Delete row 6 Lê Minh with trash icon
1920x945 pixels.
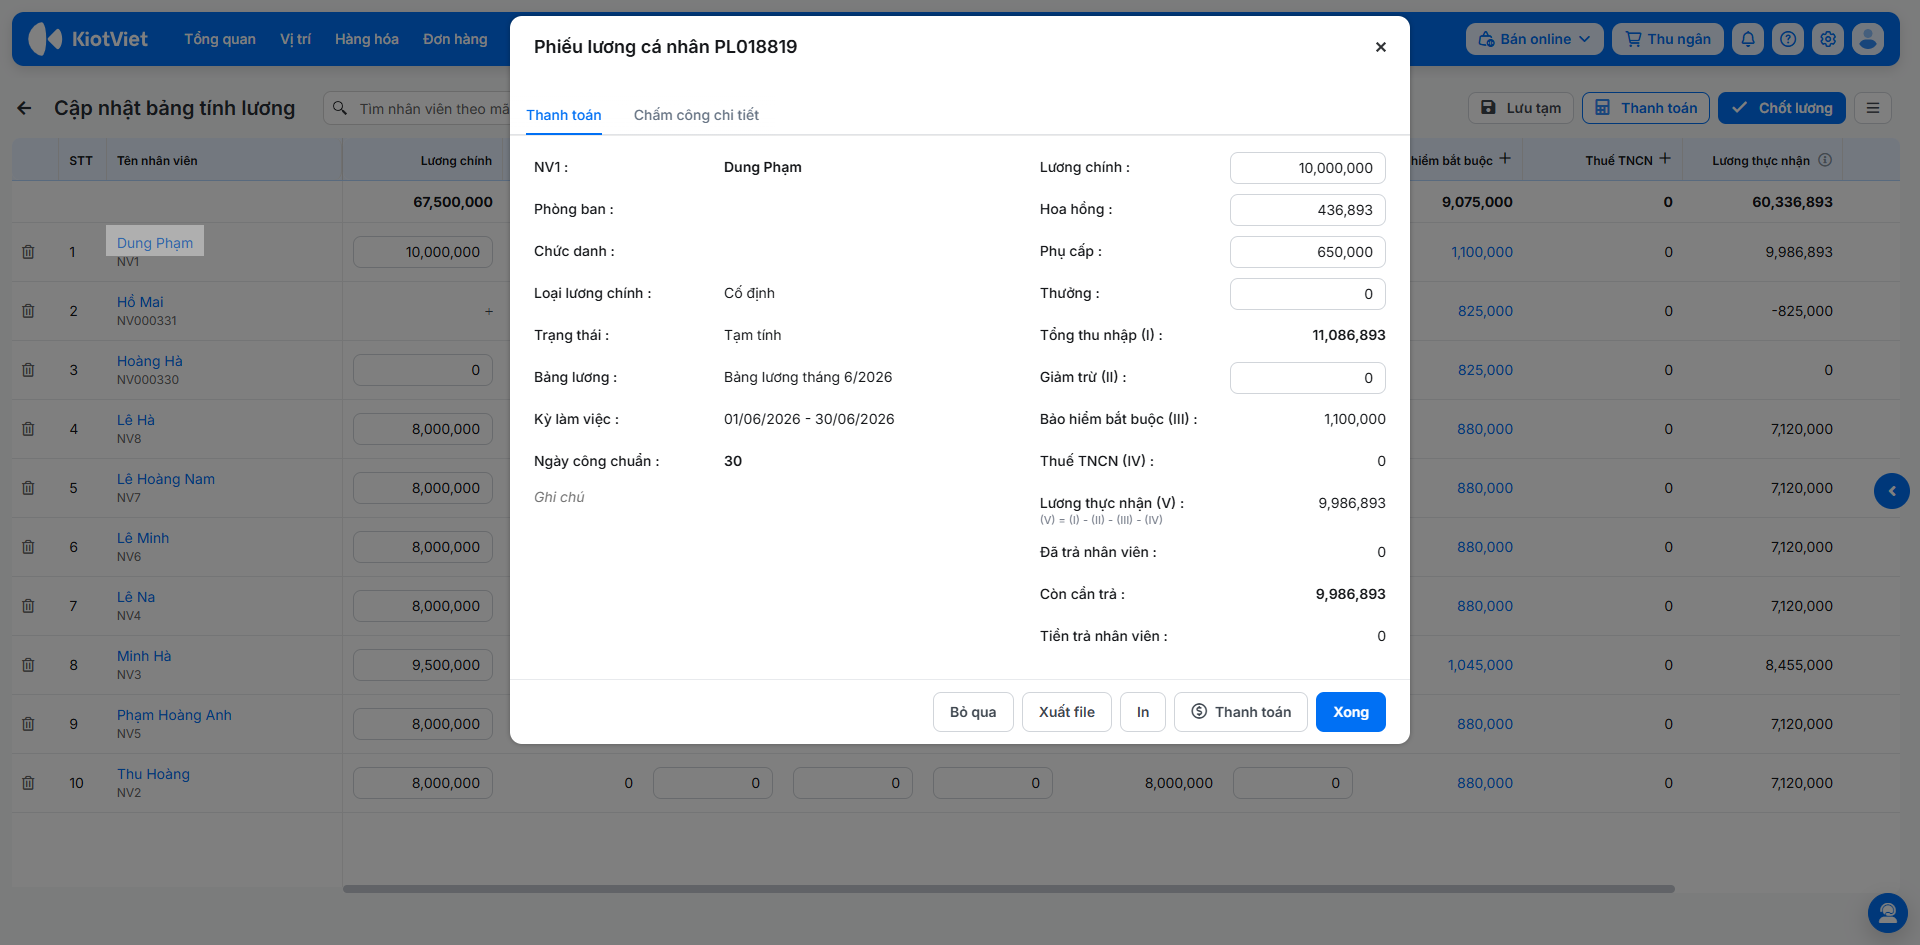28,547
